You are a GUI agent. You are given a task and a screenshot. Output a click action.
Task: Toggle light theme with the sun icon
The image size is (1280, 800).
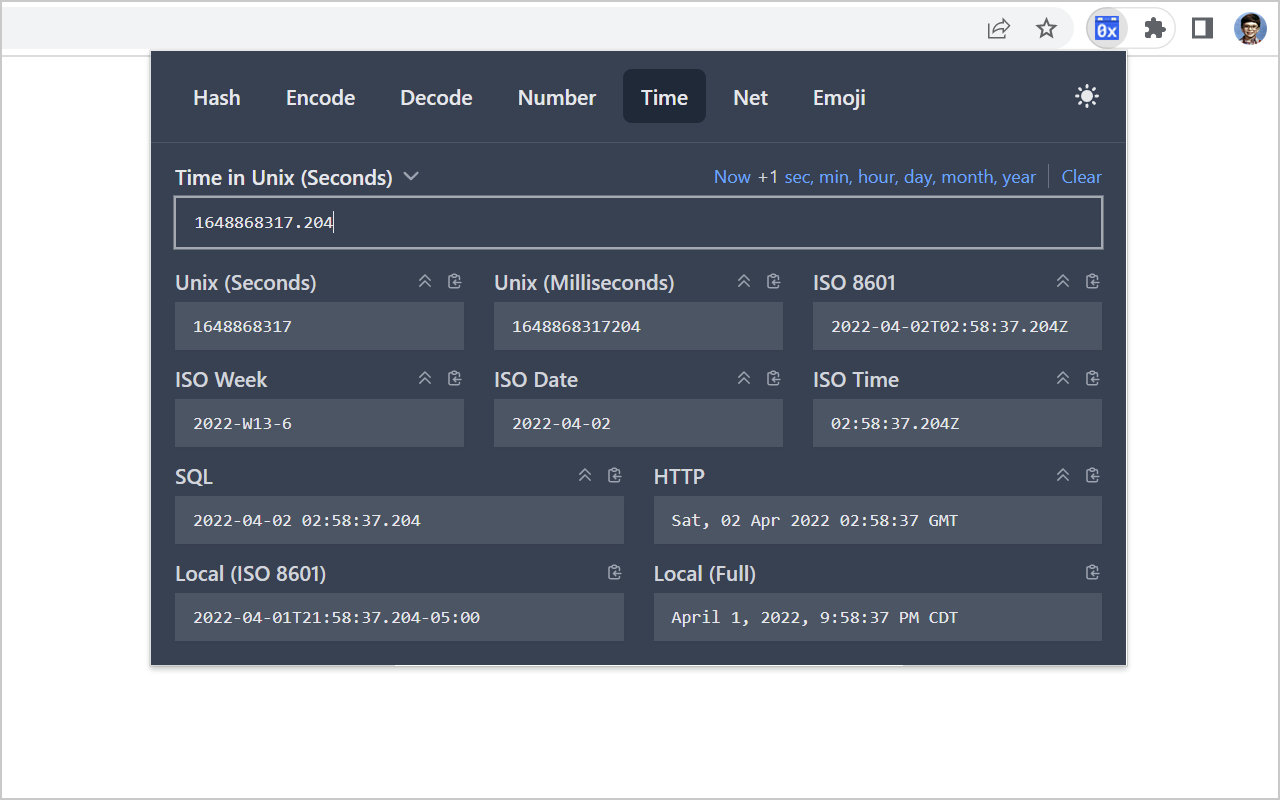click(x=1086, y=96)
